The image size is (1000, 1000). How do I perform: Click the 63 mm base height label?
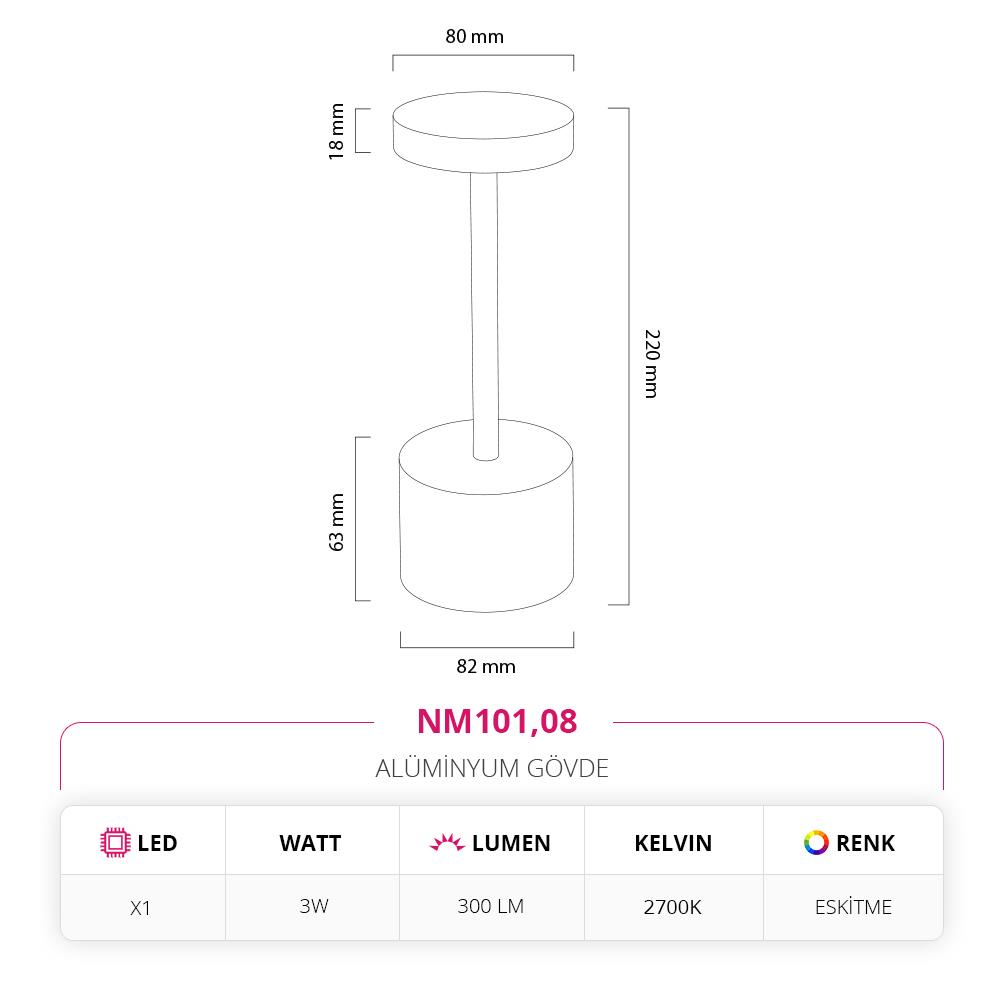click(336, 522)
